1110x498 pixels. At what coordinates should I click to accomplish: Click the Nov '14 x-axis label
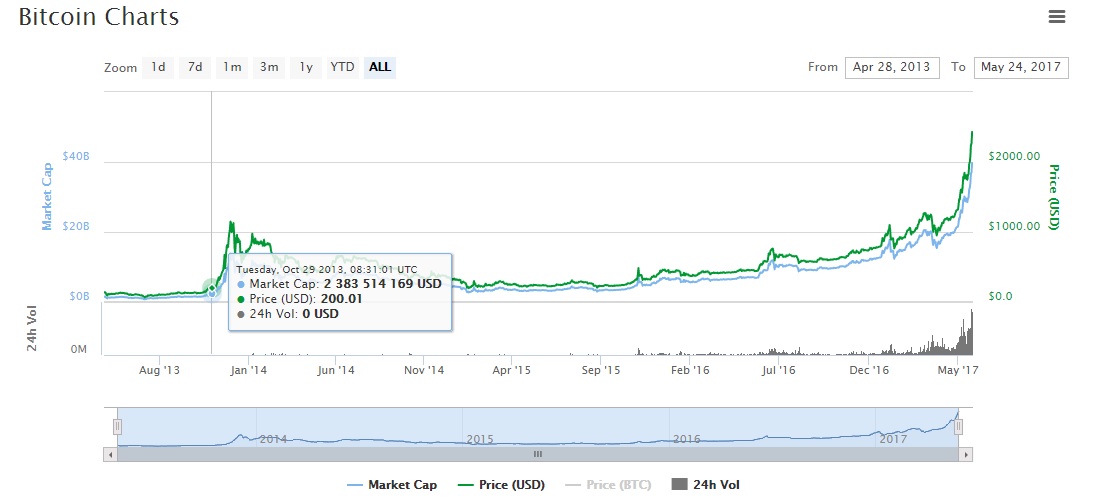pos(425,370)
